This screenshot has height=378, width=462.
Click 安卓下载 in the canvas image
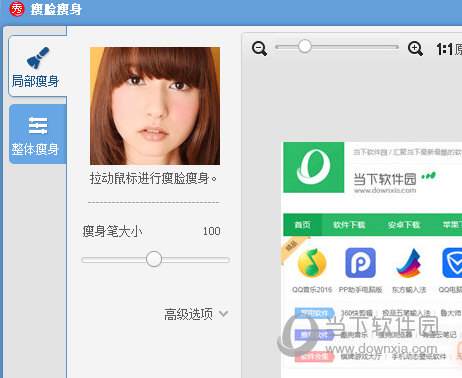coord(404,225)
